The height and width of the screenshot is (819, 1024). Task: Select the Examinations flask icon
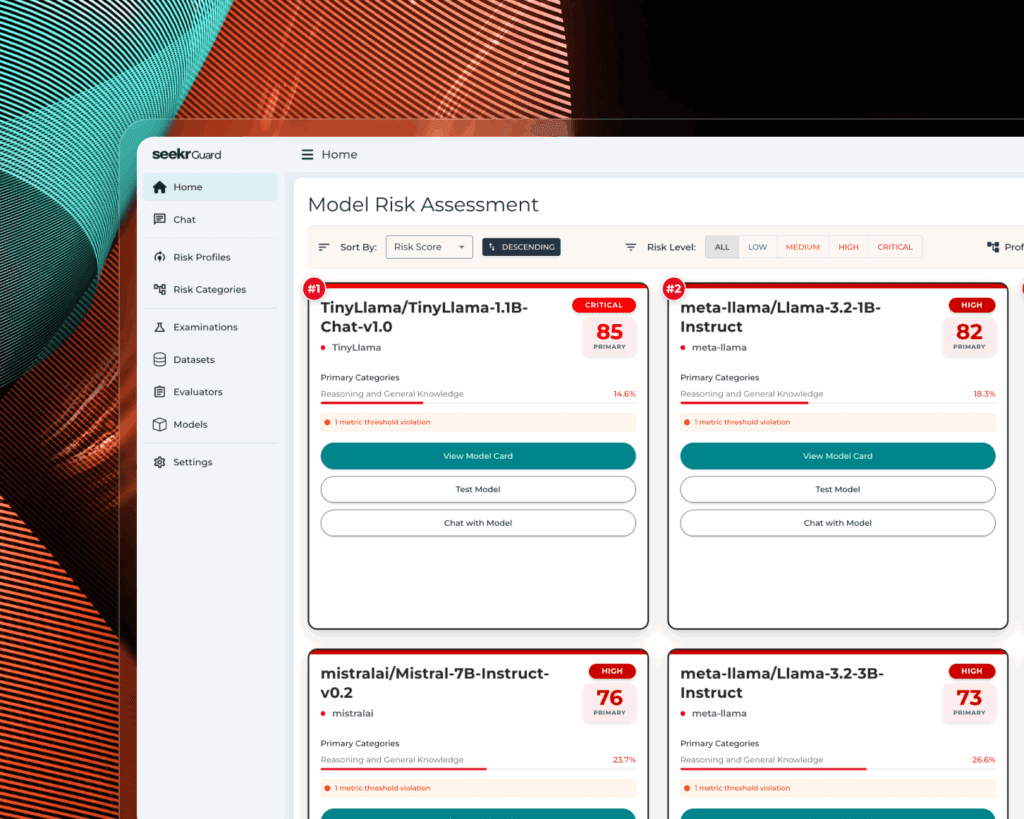tap(161, 326)
